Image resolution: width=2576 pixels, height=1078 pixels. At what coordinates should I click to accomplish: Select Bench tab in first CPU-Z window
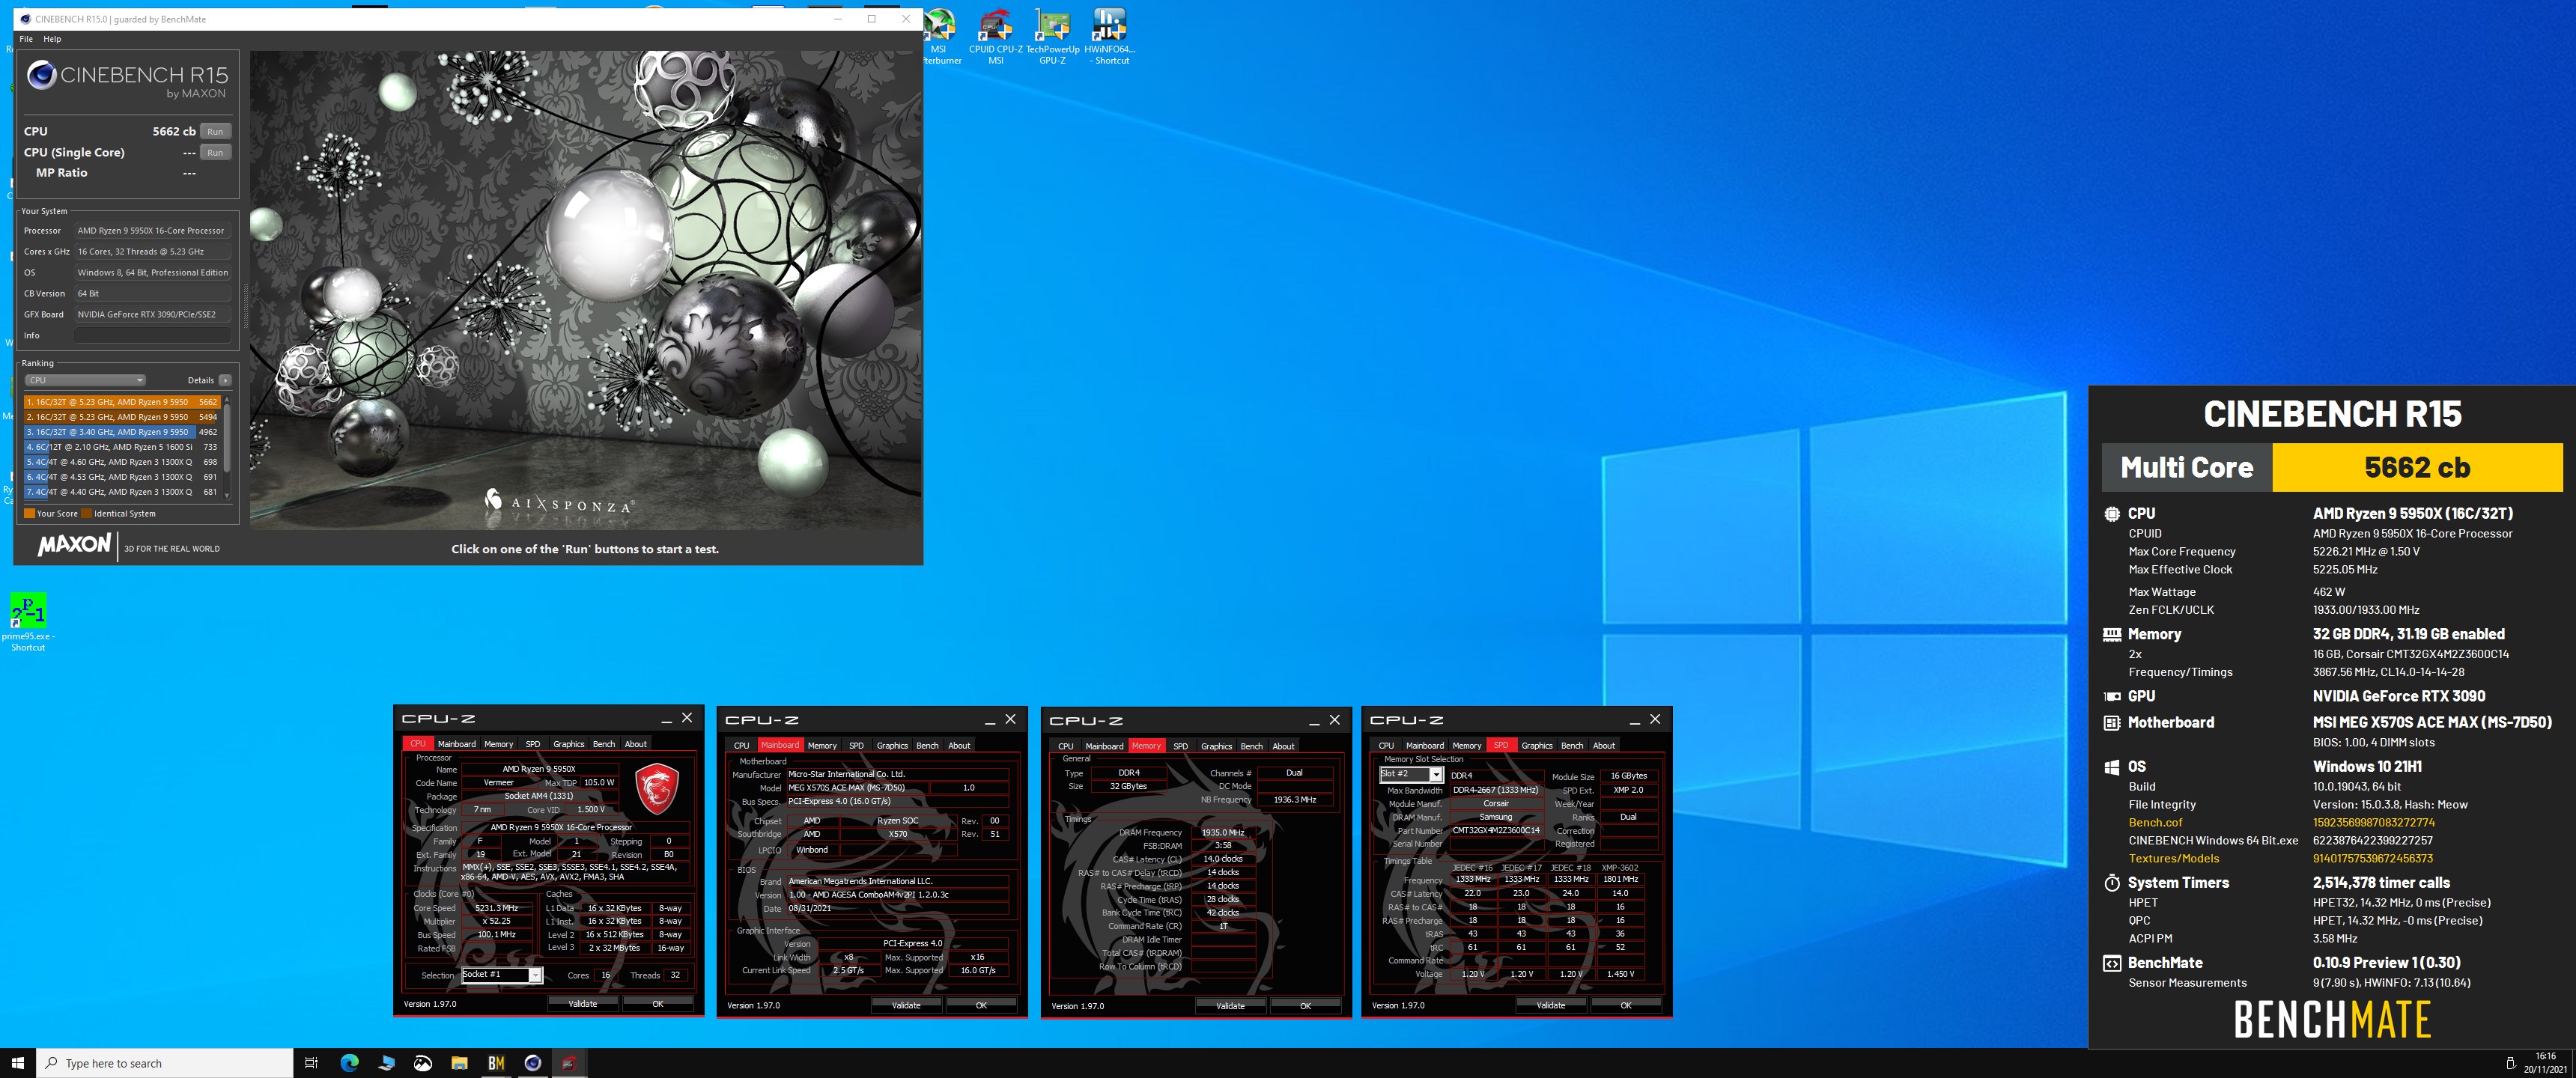[604, 744]
